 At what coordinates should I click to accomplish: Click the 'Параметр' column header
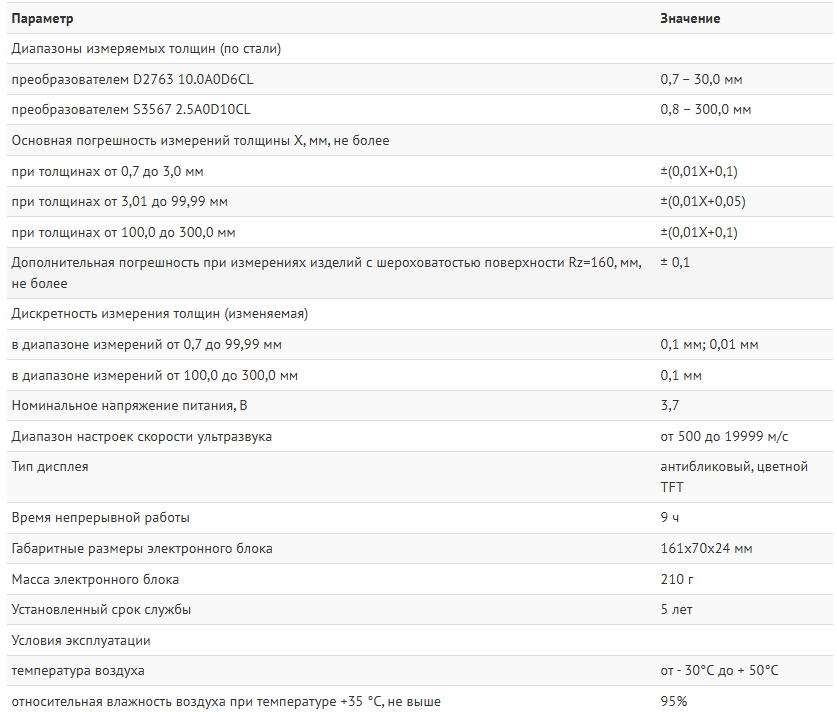pos(41,18)
